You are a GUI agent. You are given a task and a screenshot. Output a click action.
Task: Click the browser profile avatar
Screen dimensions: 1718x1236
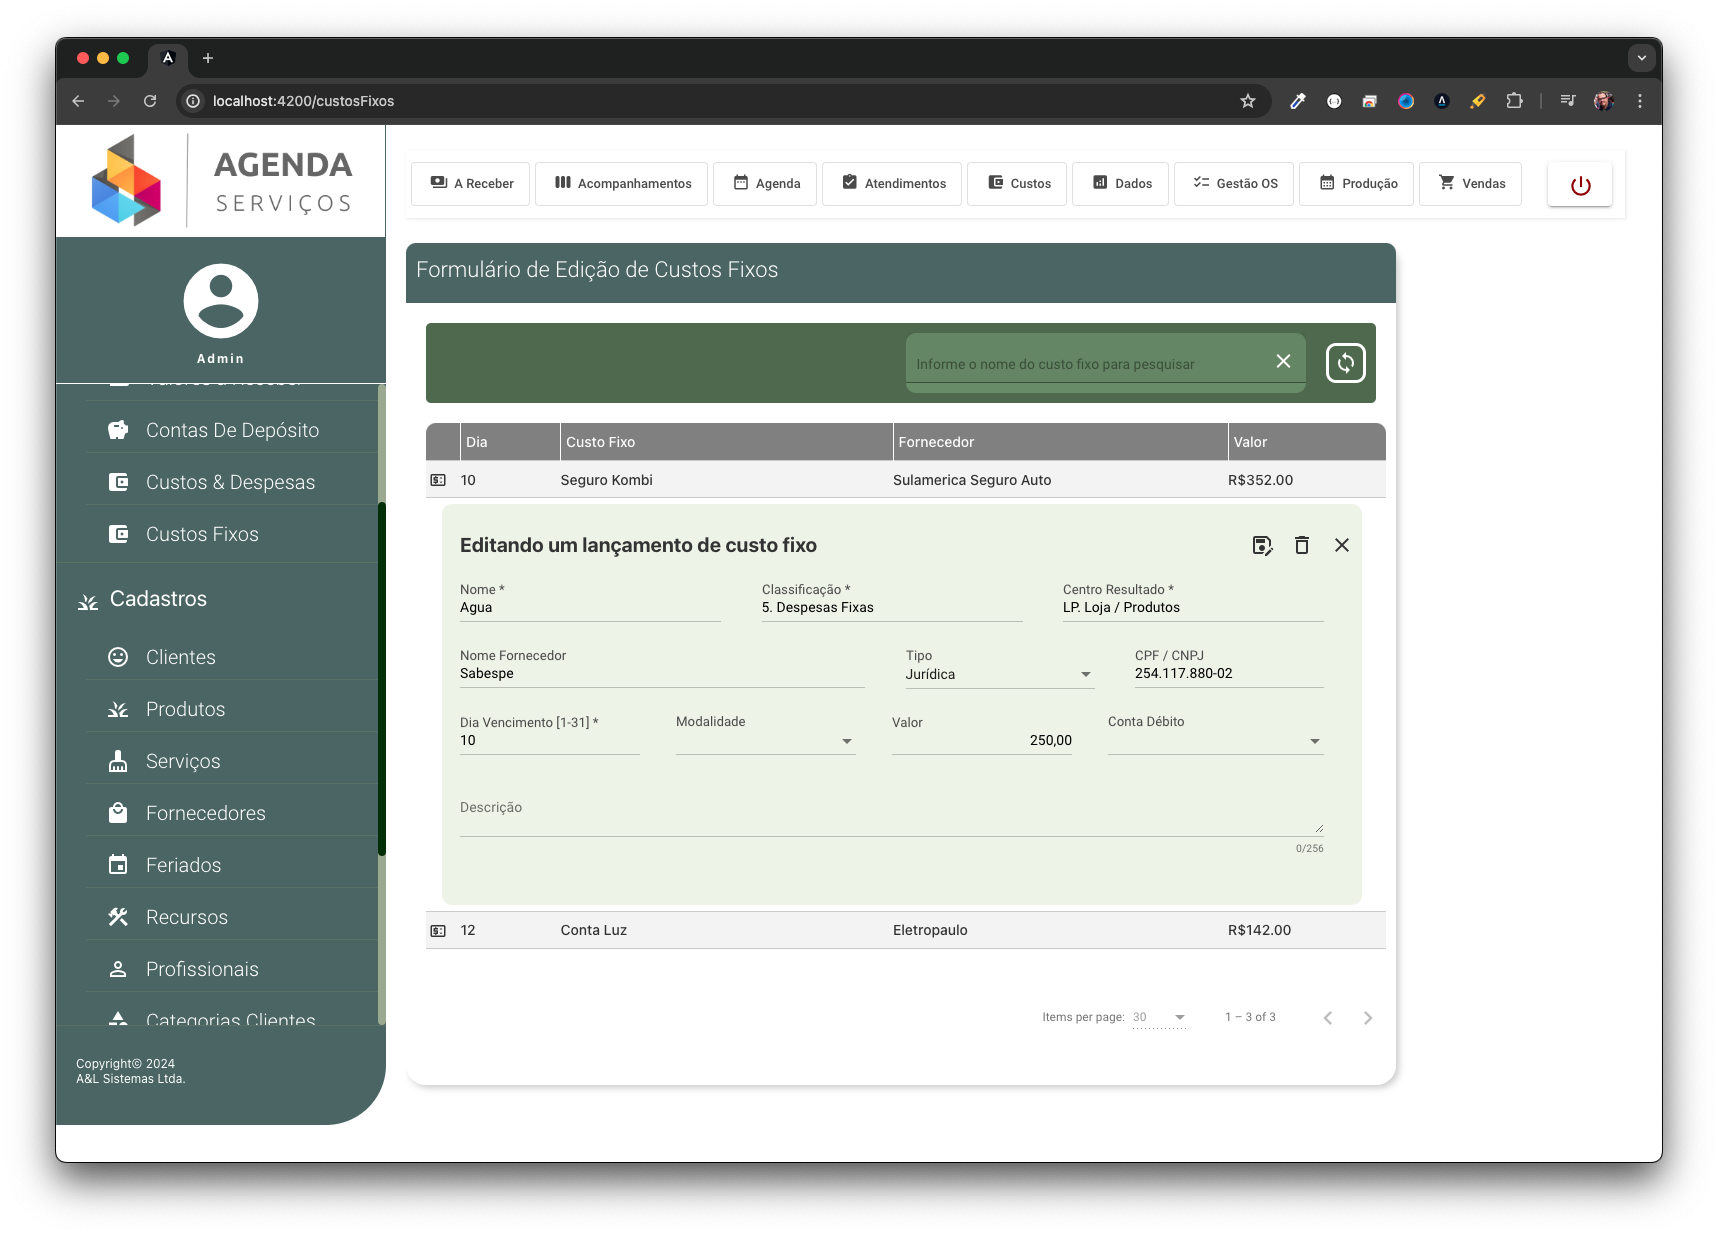[x=1604, y=101]
